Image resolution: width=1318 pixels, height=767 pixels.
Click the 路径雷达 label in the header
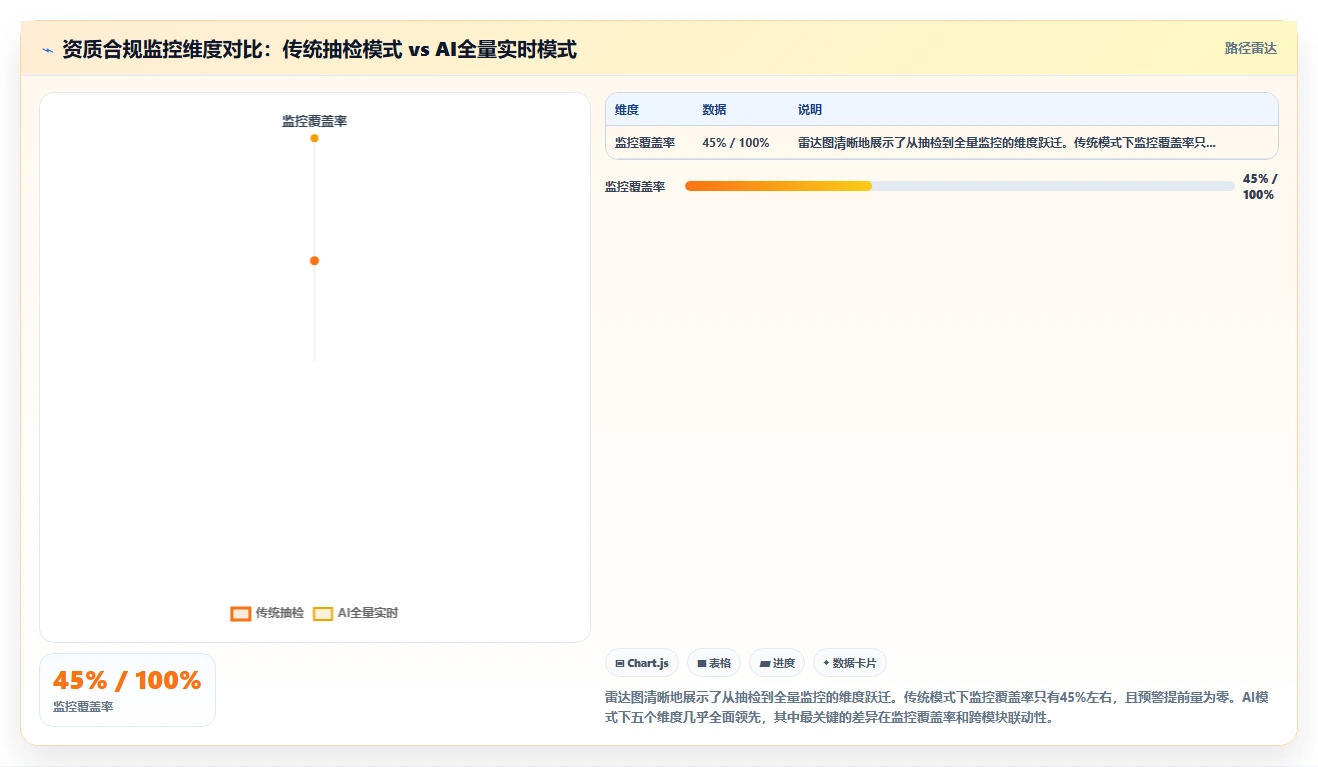(1251, 48)
